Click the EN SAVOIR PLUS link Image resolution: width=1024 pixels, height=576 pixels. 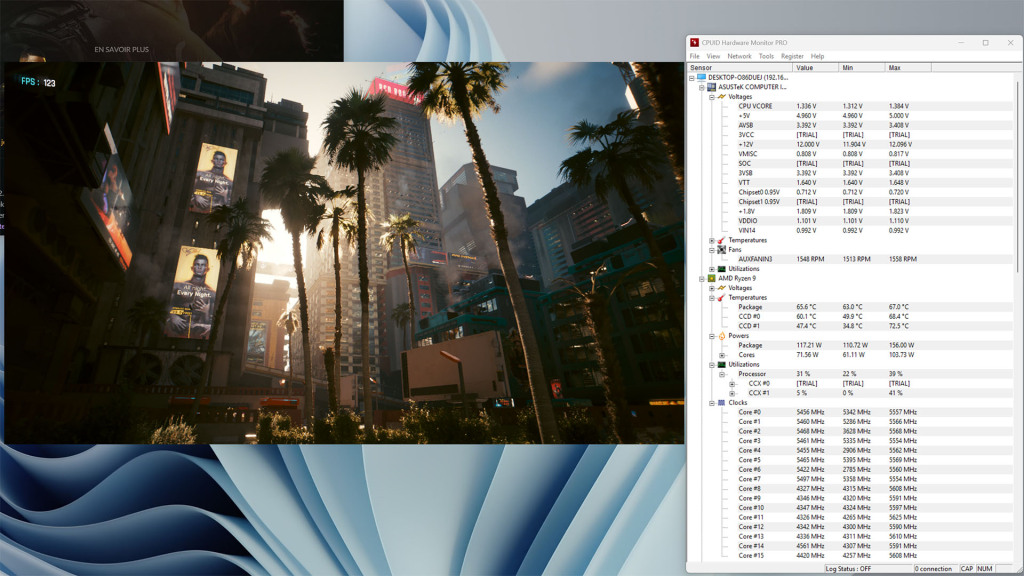121,49
